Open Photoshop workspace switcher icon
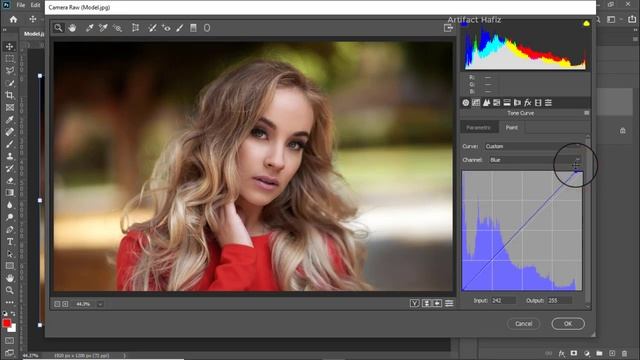The width and height of the screenshot is (640, 360). [611, 19]
